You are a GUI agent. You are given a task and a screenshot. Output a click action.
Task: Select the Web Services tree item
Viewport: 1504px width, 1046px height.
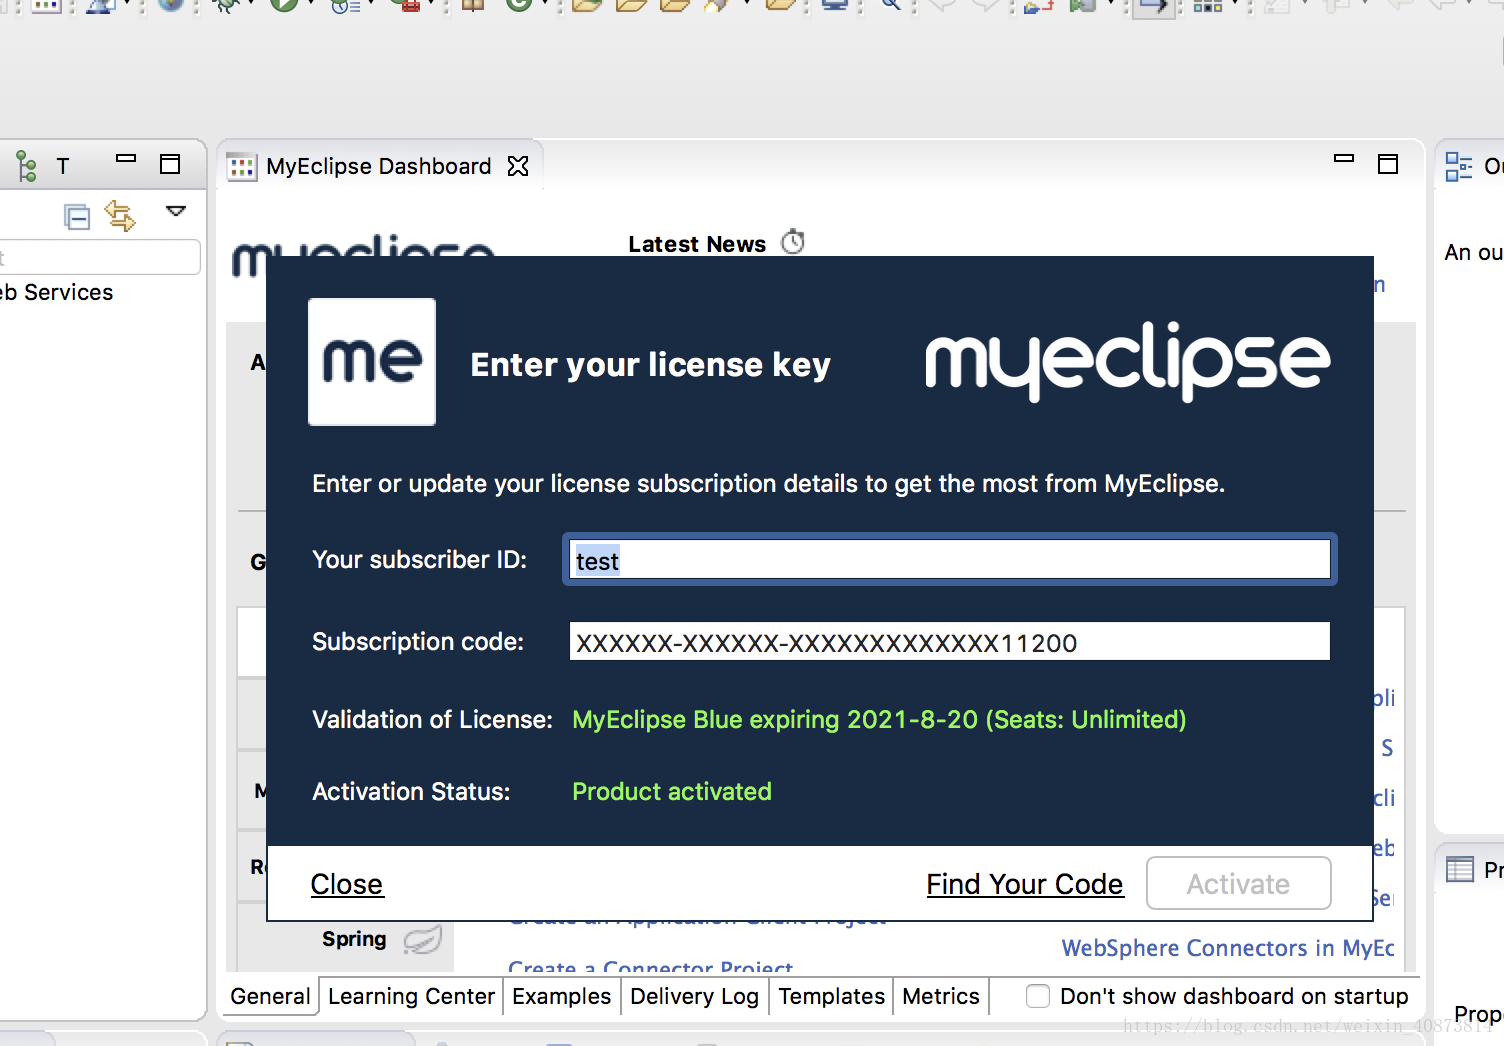56,292
